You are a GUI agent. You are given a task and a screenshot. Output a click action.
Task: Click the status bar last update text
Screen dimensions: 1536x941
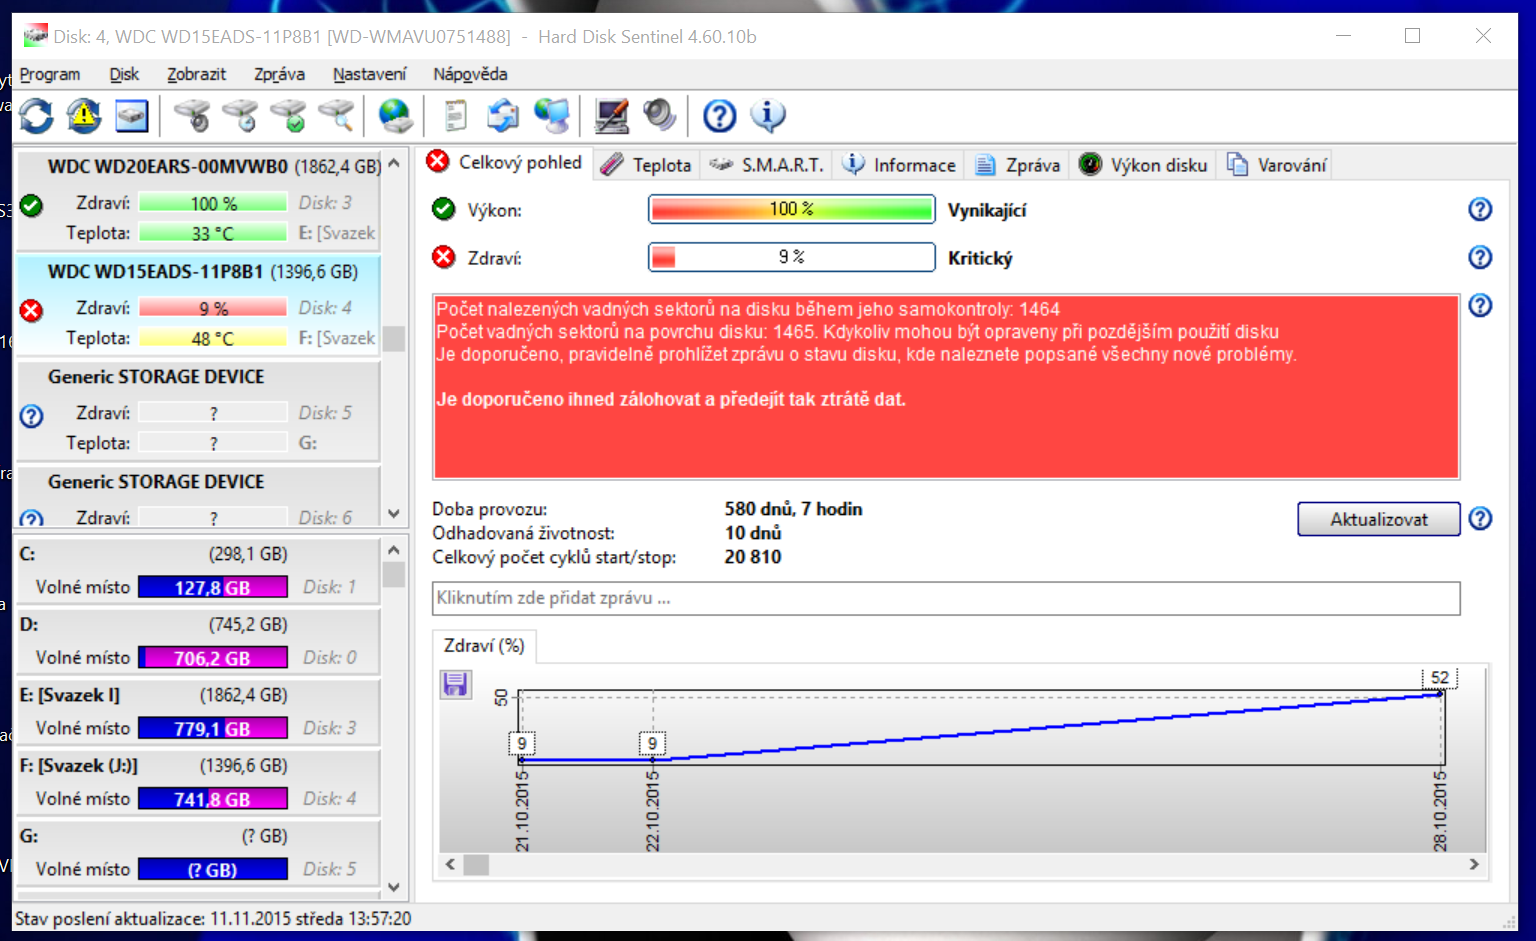click(x=213, y=918)
